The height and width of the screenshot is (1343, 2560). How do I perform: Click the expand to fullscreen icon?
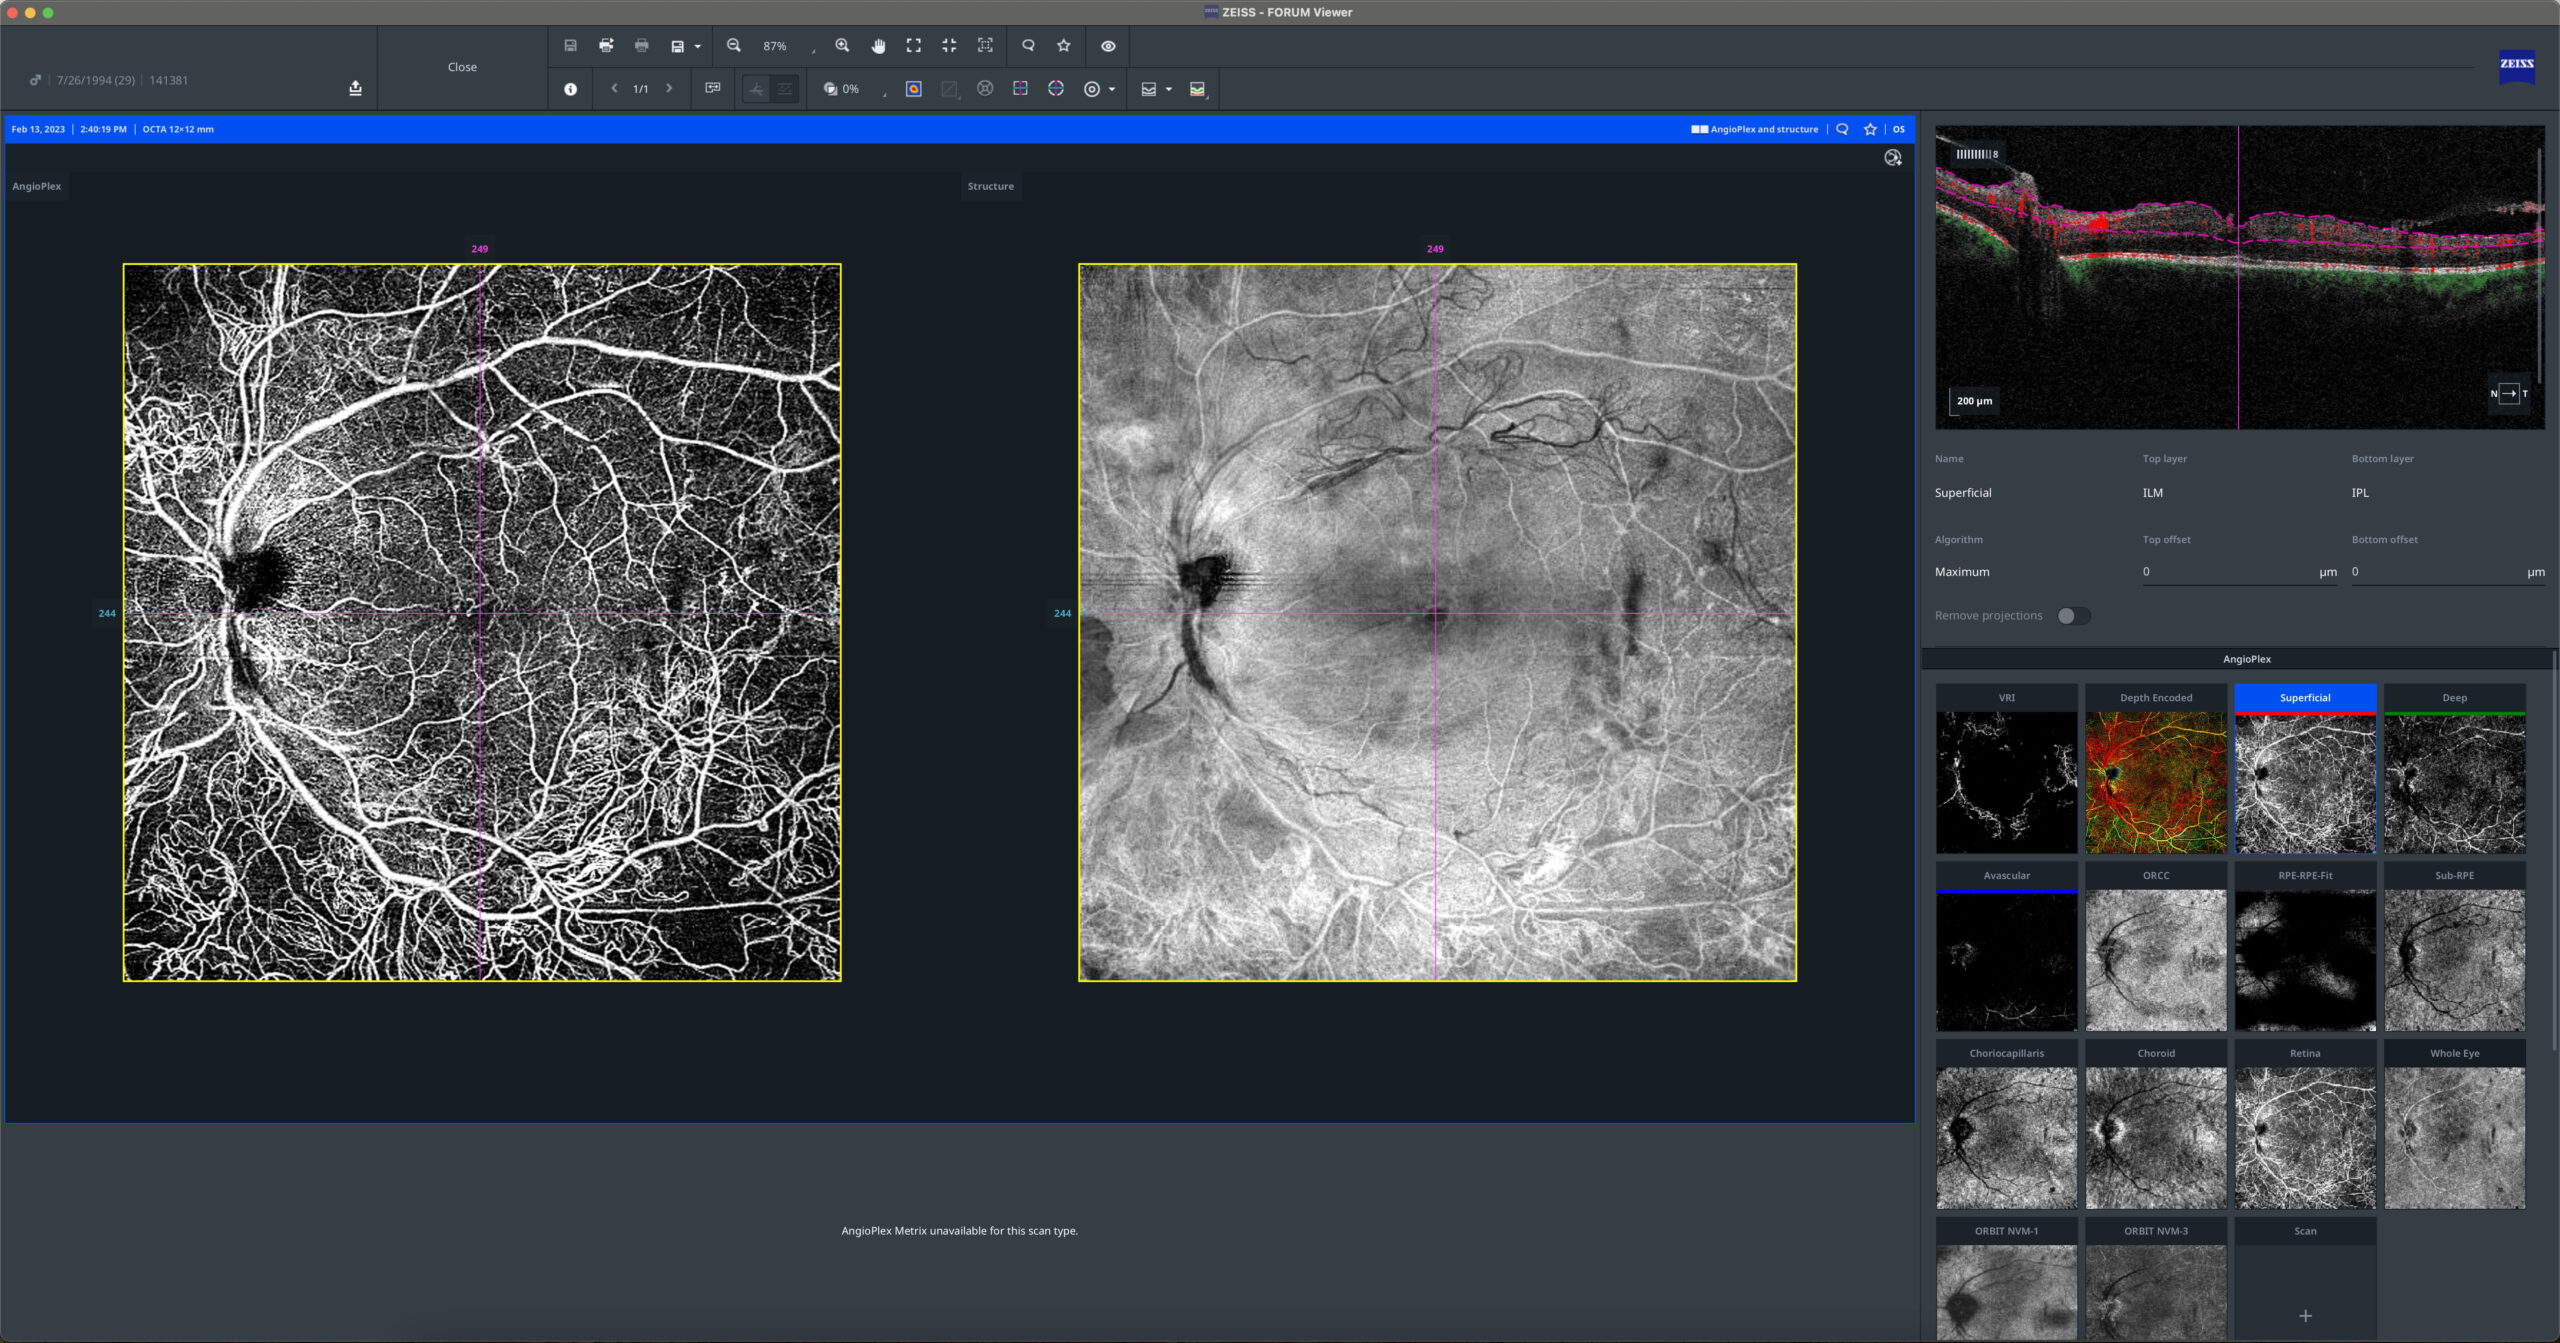pyautogui.click(x=914, y=46)
